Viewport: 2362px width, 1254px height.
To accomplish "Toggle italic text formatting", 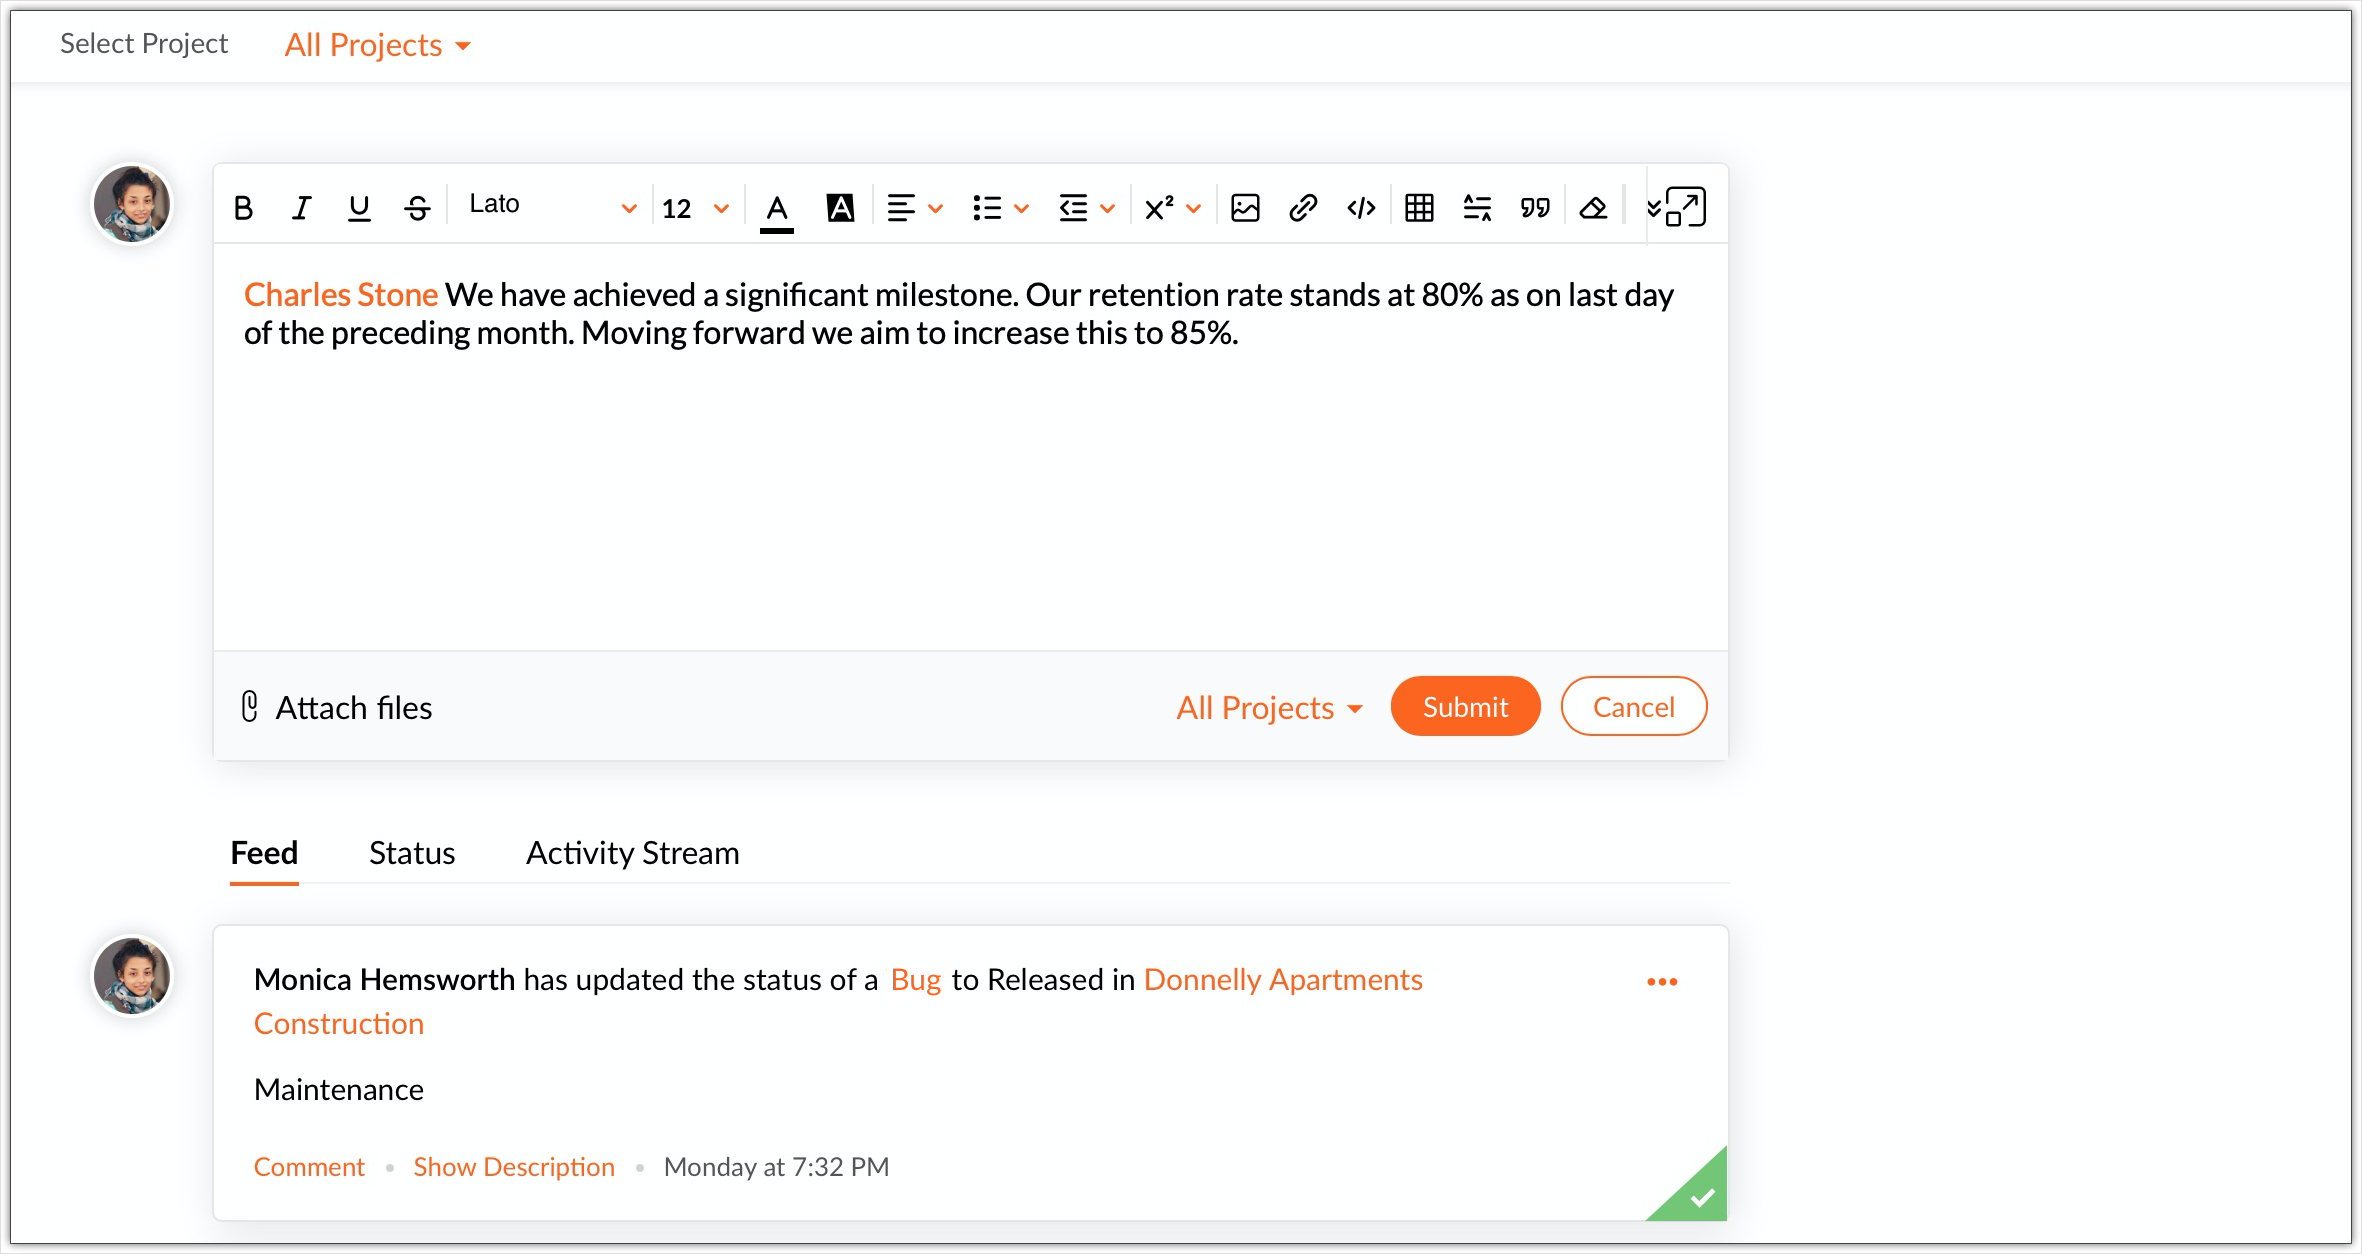I will coord(301,208).
